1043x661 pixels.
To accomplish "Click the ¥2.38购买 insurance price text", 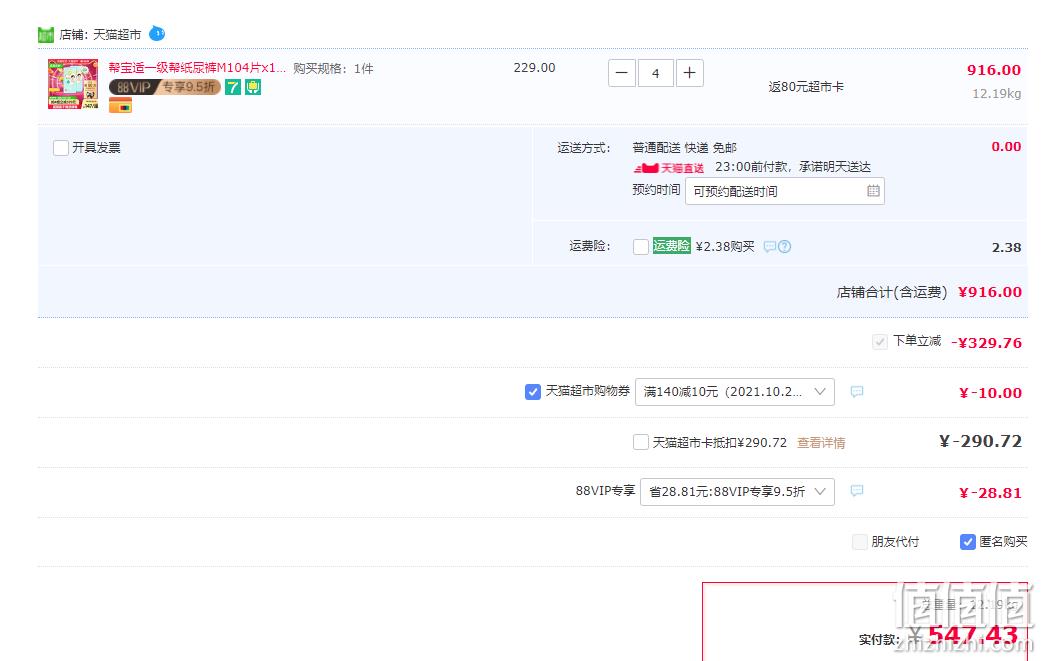I will click(x=725, y=247).
